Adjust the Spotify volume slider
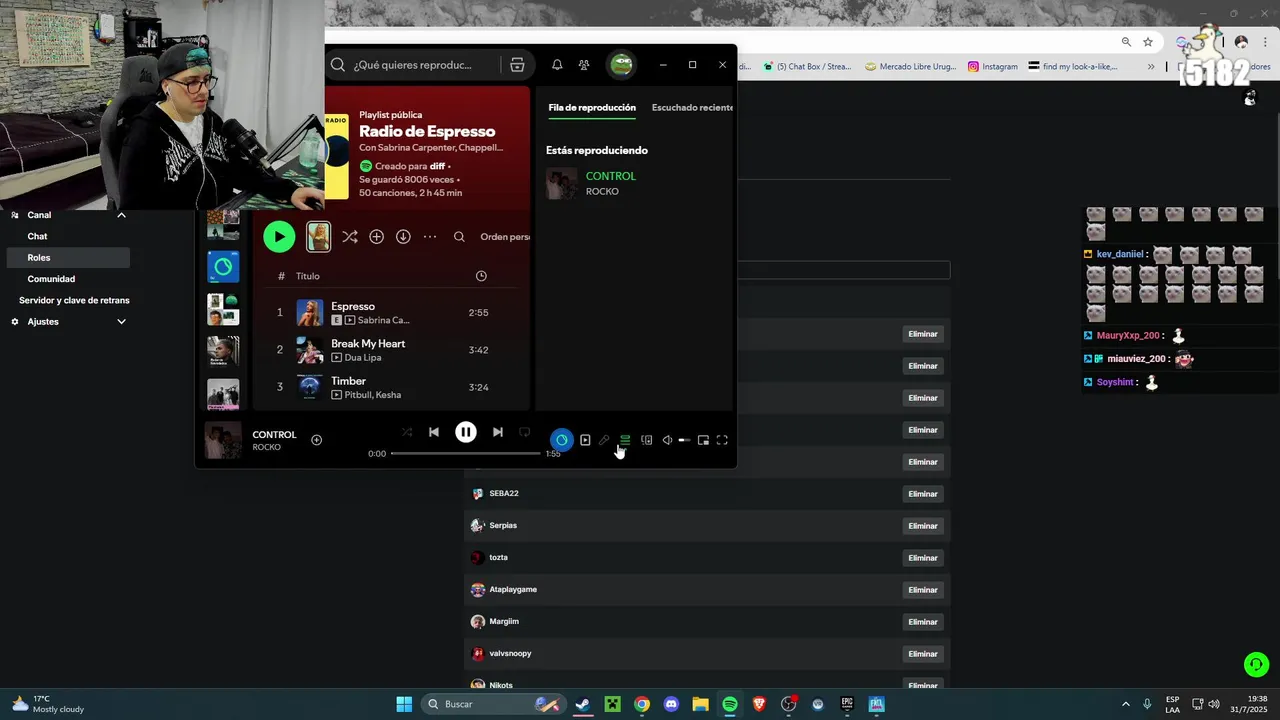The image size is (1280, 720). pos(684,440)
